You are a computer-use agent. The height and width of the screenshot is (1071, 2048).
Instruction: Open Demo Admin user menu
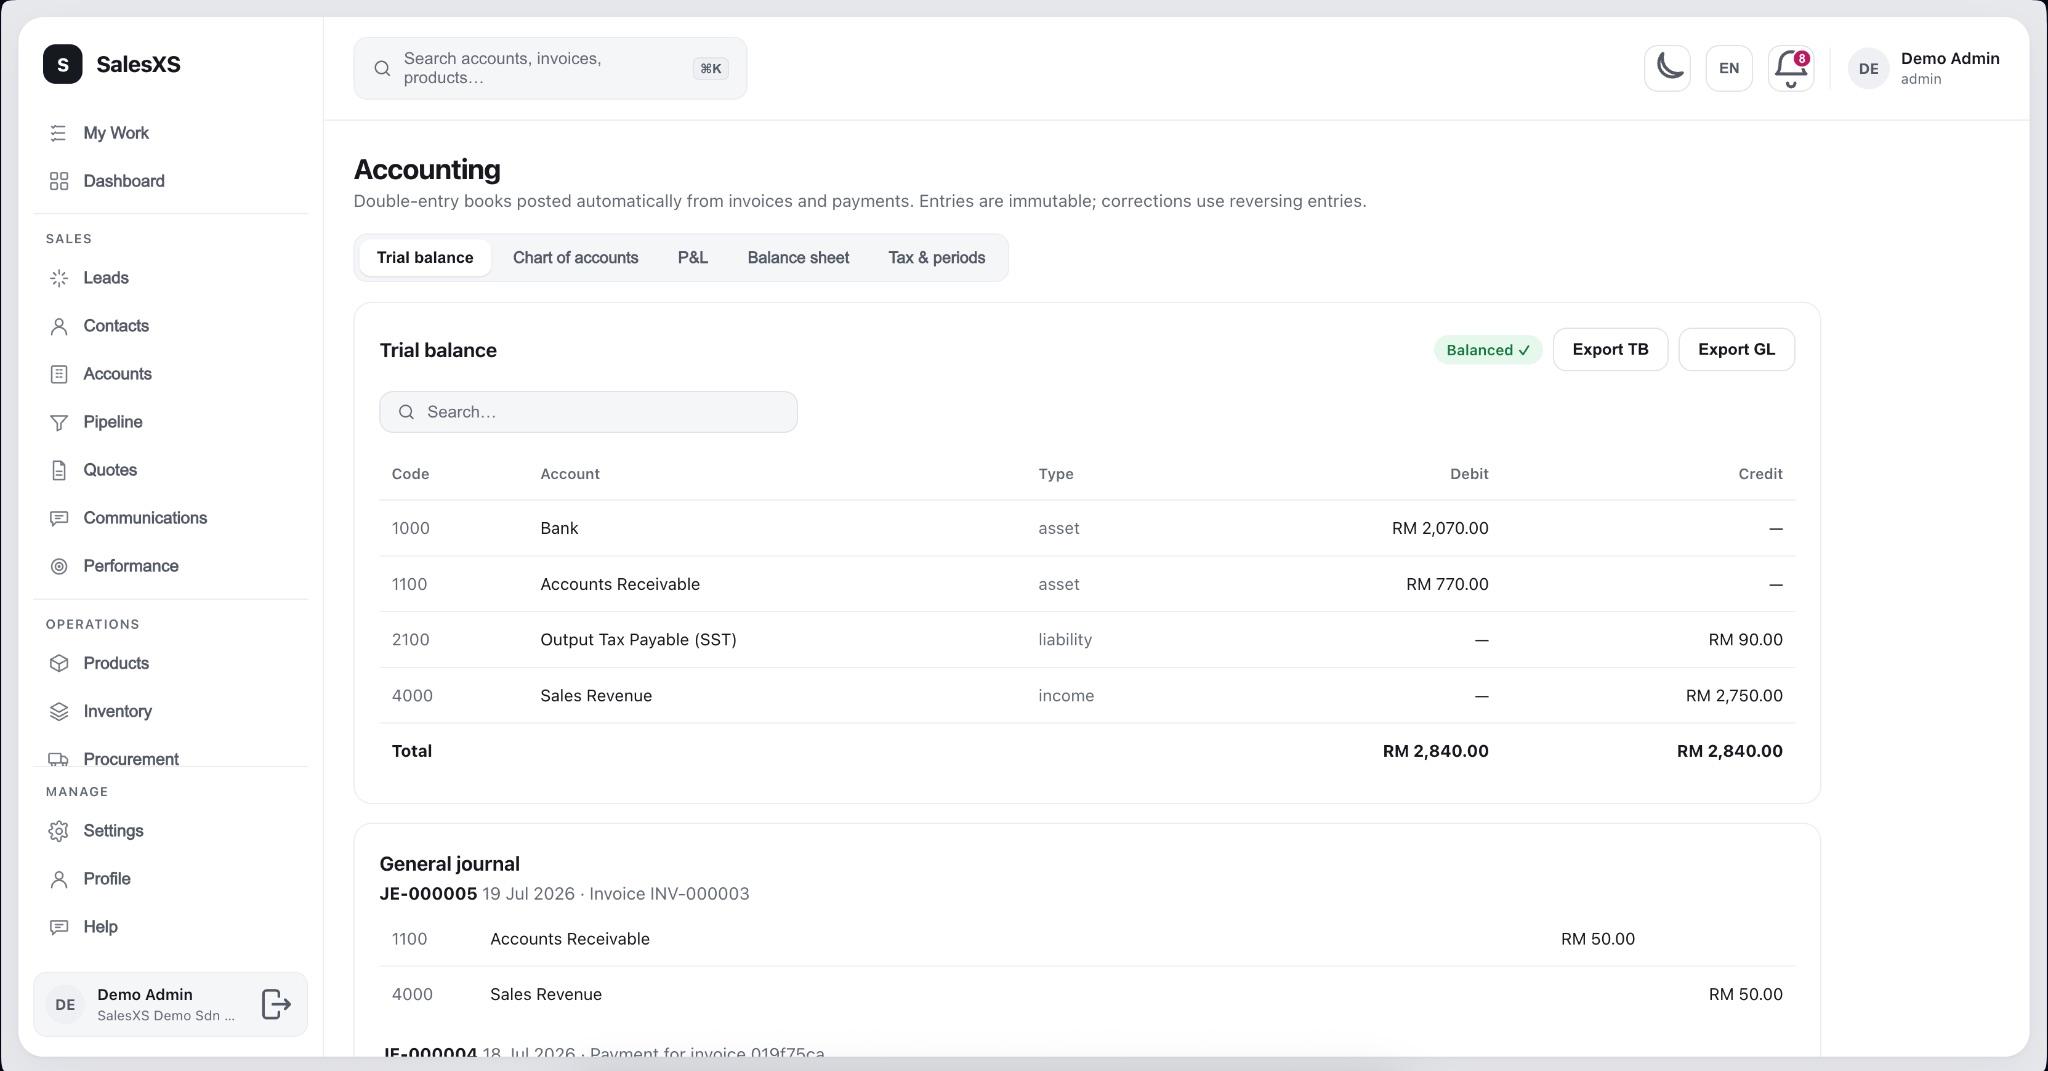1924,68
